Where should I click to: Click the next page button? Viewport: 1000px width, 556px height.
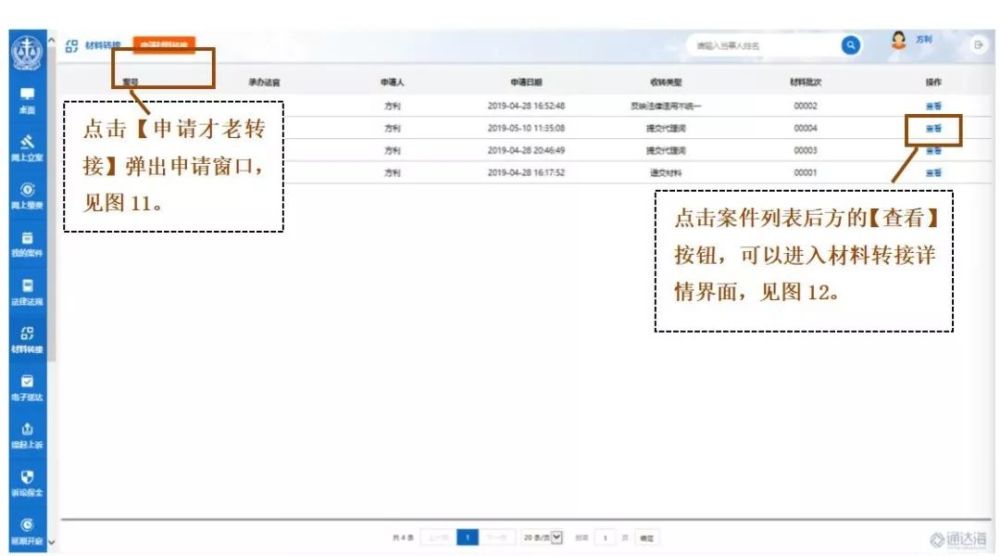(497, 538)
